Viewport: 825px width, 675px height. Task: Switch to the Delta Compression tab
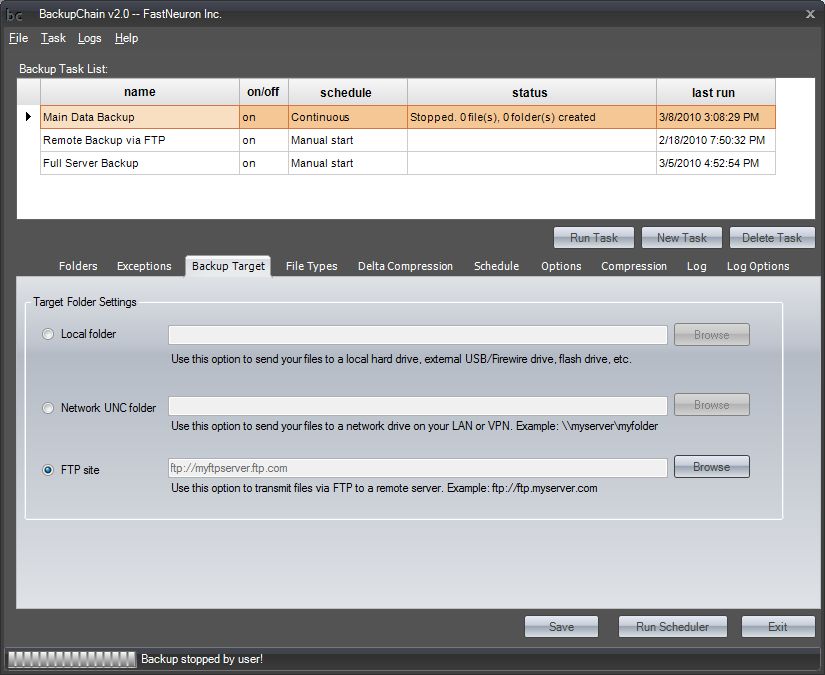(x=405, y=266)
